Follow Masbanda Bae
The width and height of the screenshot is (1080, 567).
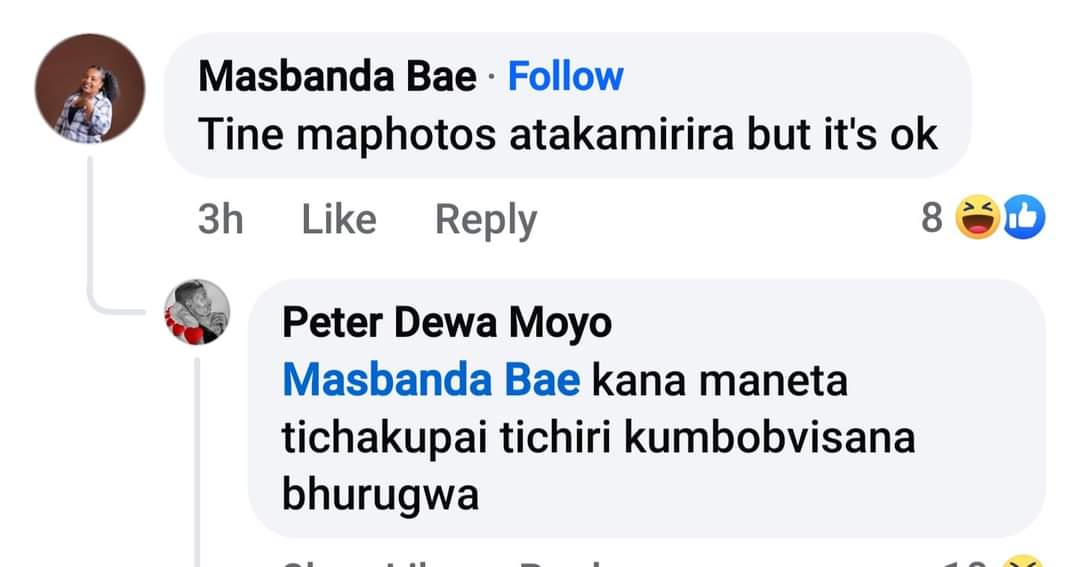565,76
